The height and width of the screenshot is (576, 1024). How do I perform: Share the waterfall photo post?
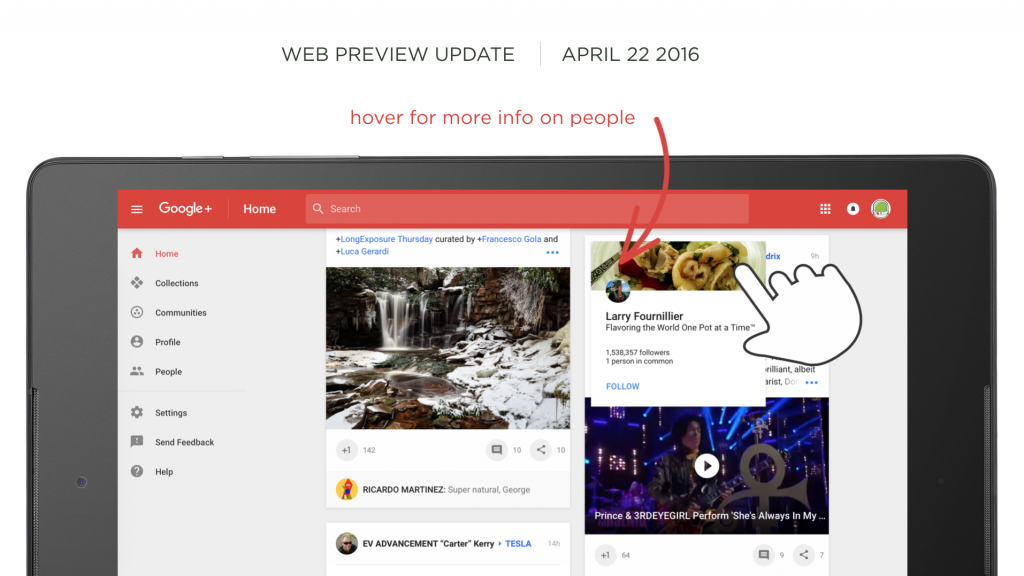pyautogui.click(x=541, y=450)
